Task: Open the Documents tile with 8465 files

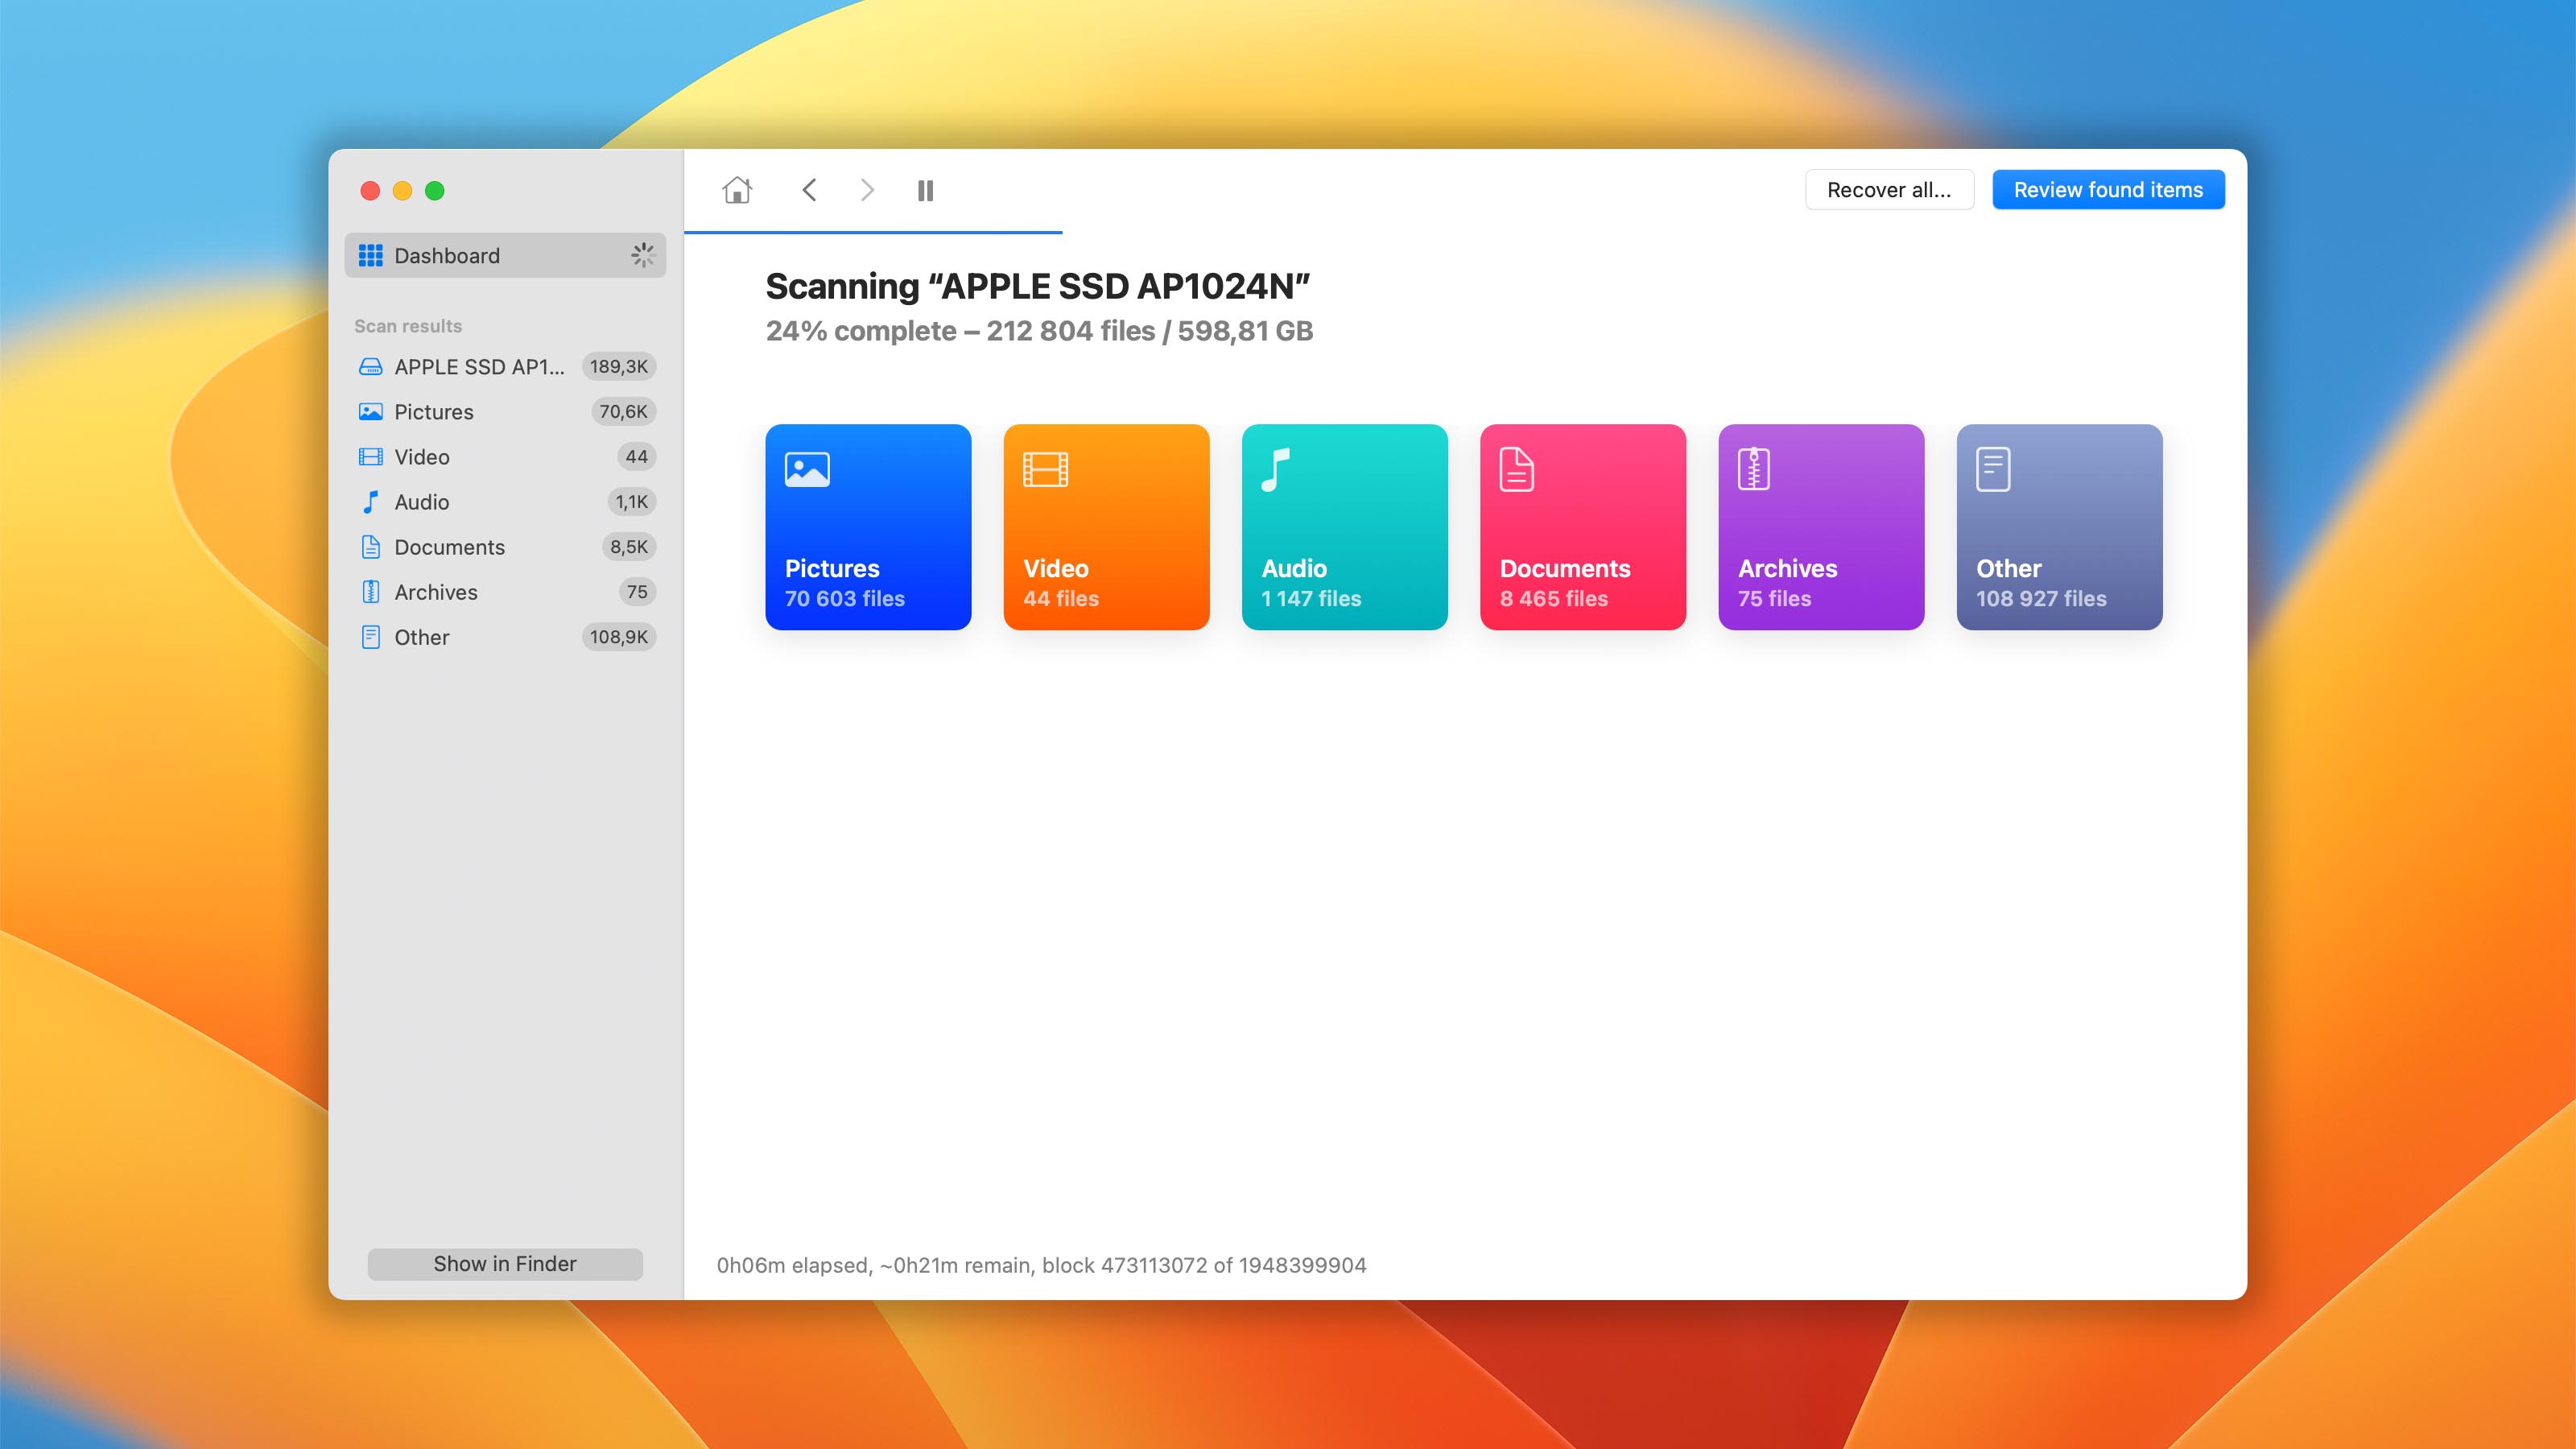Action: coord(1582,528)
